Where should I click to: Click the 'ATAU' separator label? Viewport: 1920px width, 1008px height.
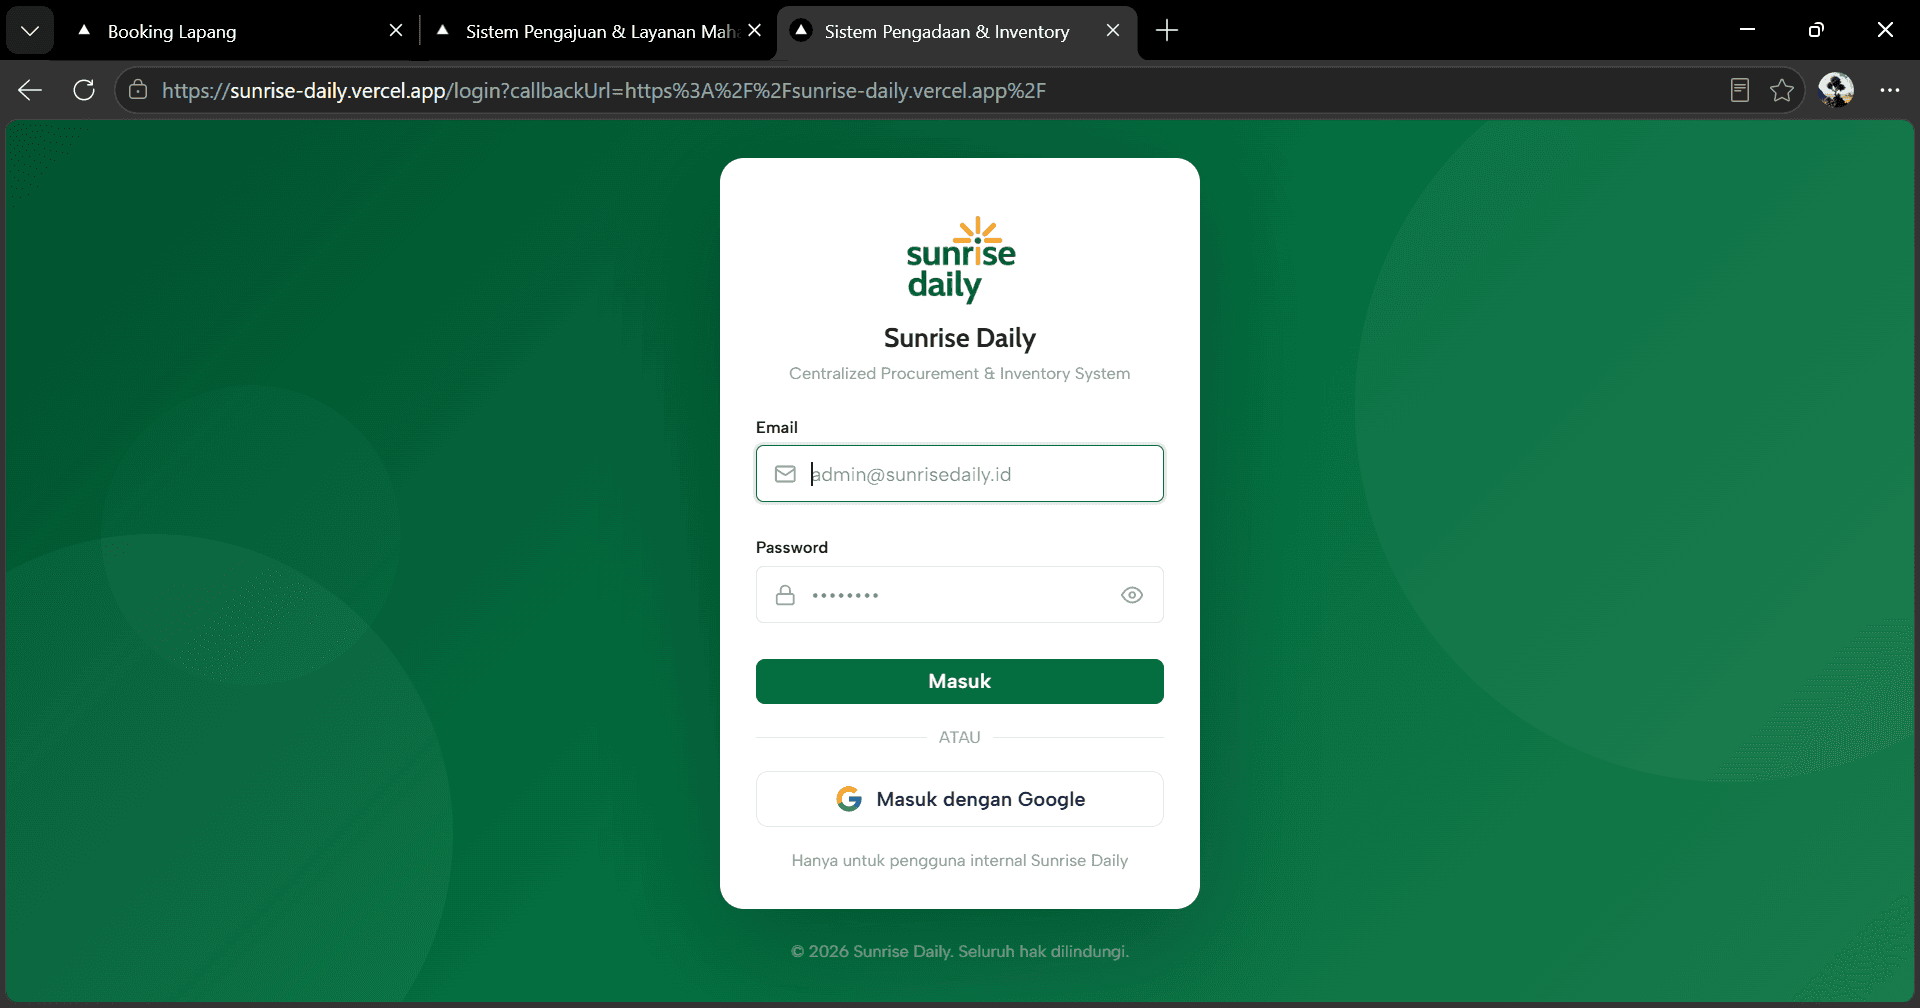click(x=960, y=737)
